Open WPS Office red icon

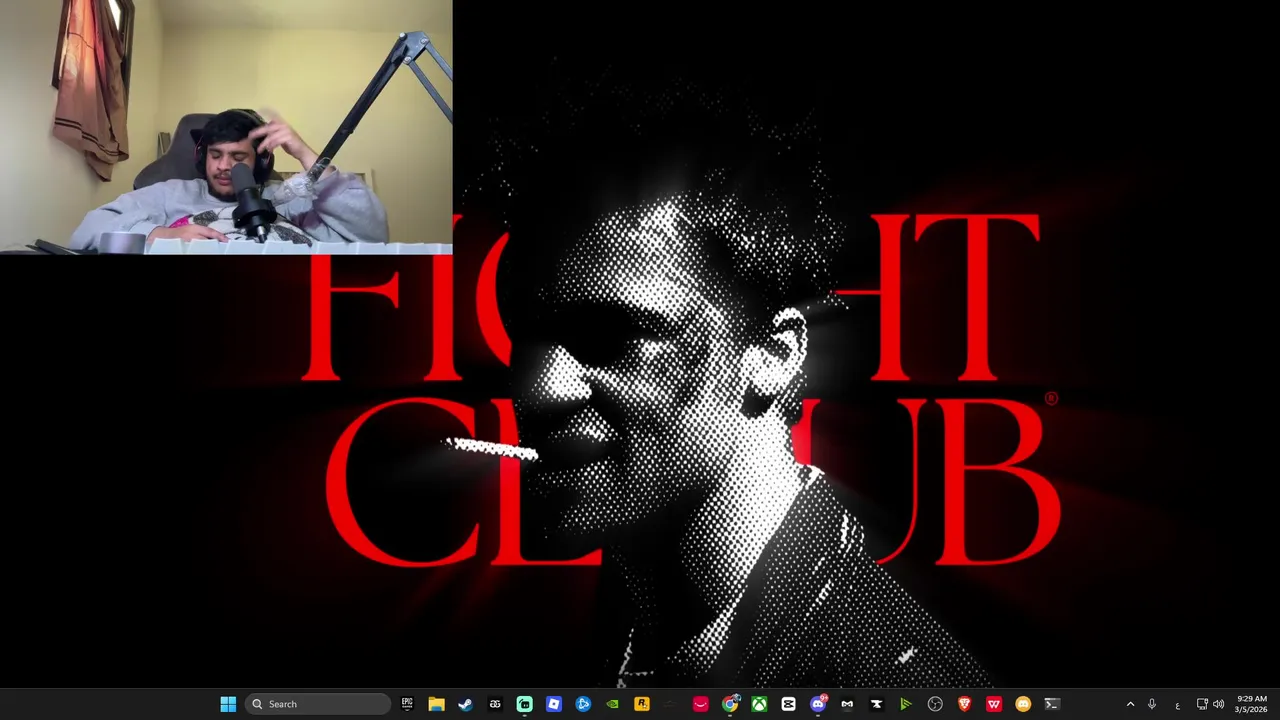click(x=993, y=704)
